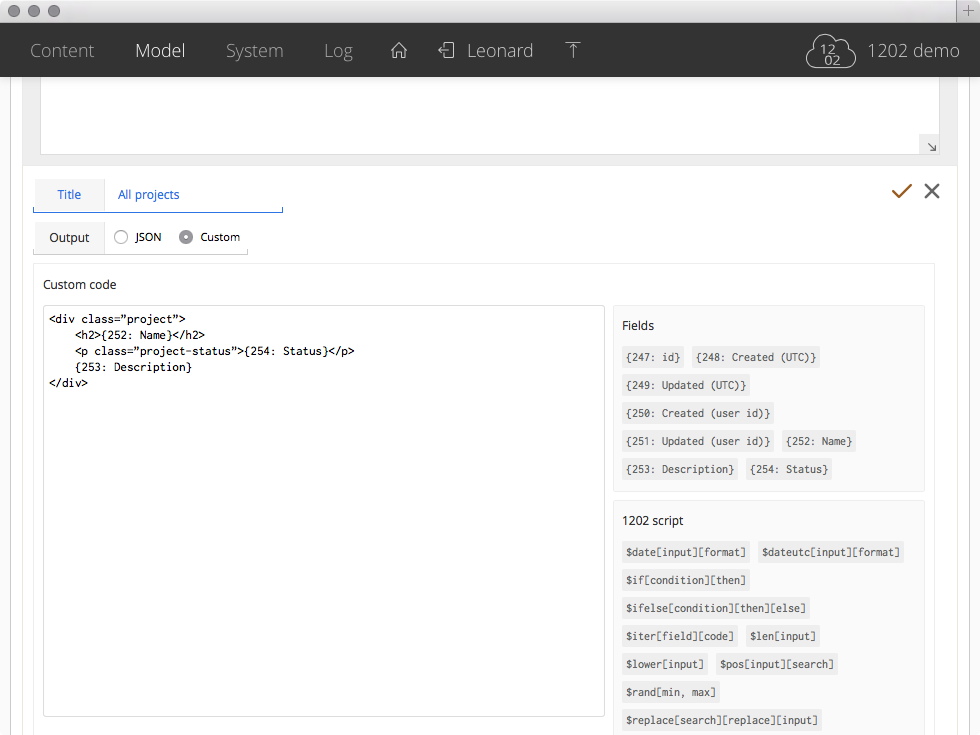Click the upload arrow icon in navbar
Screen dimensions: 980x735
click(x=573, y=51)
